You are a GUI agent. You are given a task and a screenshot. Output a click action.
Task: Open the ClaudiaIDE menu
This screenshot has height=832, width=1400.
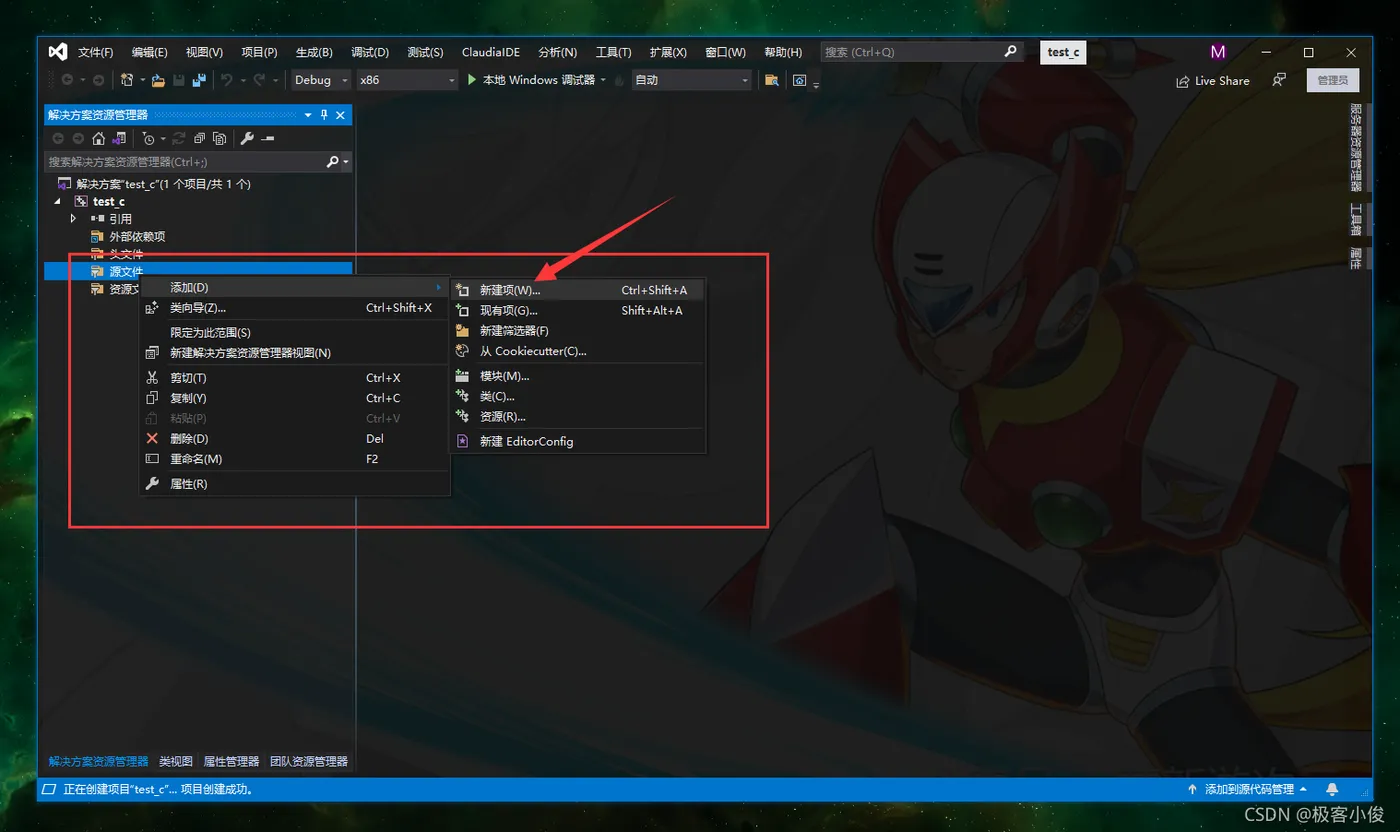(x=493, y=52)
